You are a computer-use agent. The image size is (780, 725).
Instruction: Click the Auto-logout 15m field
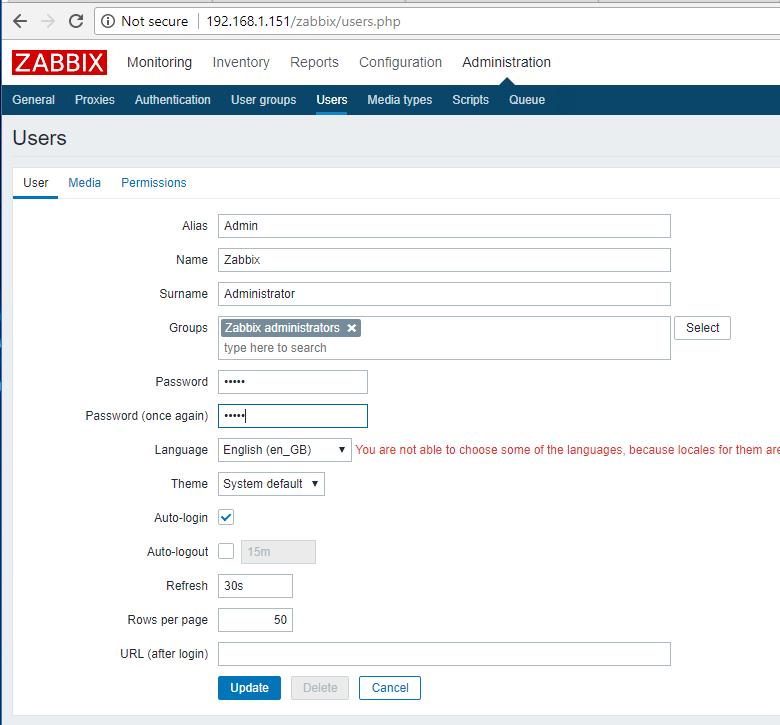278,552
